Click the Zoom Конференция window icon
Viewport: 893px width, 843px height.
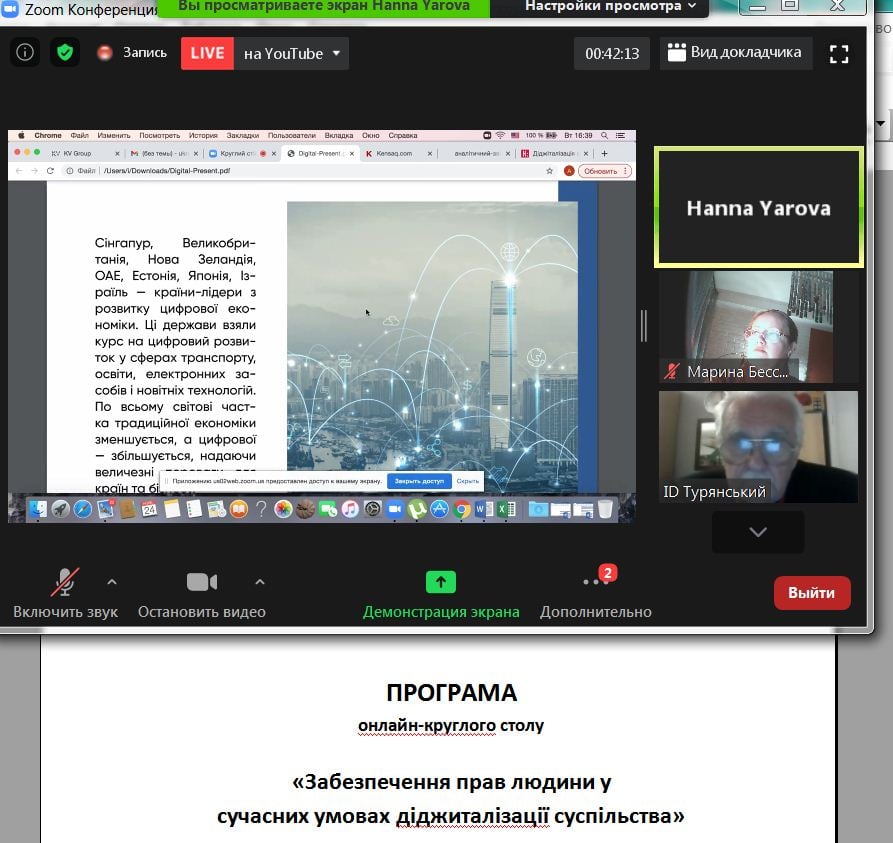[10, 9]
